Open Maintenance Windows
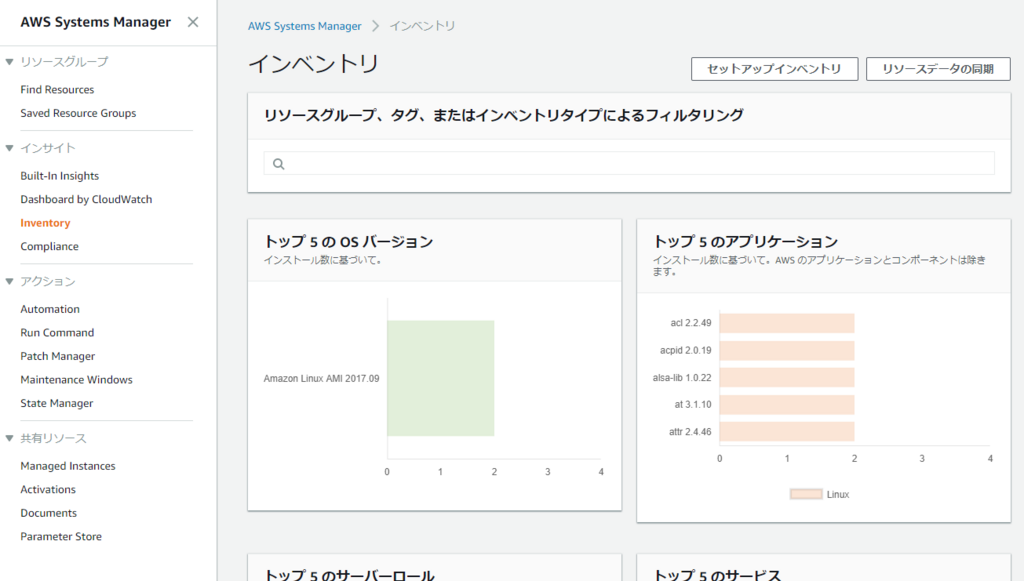The image size is (1024, 581). [76, 379]
